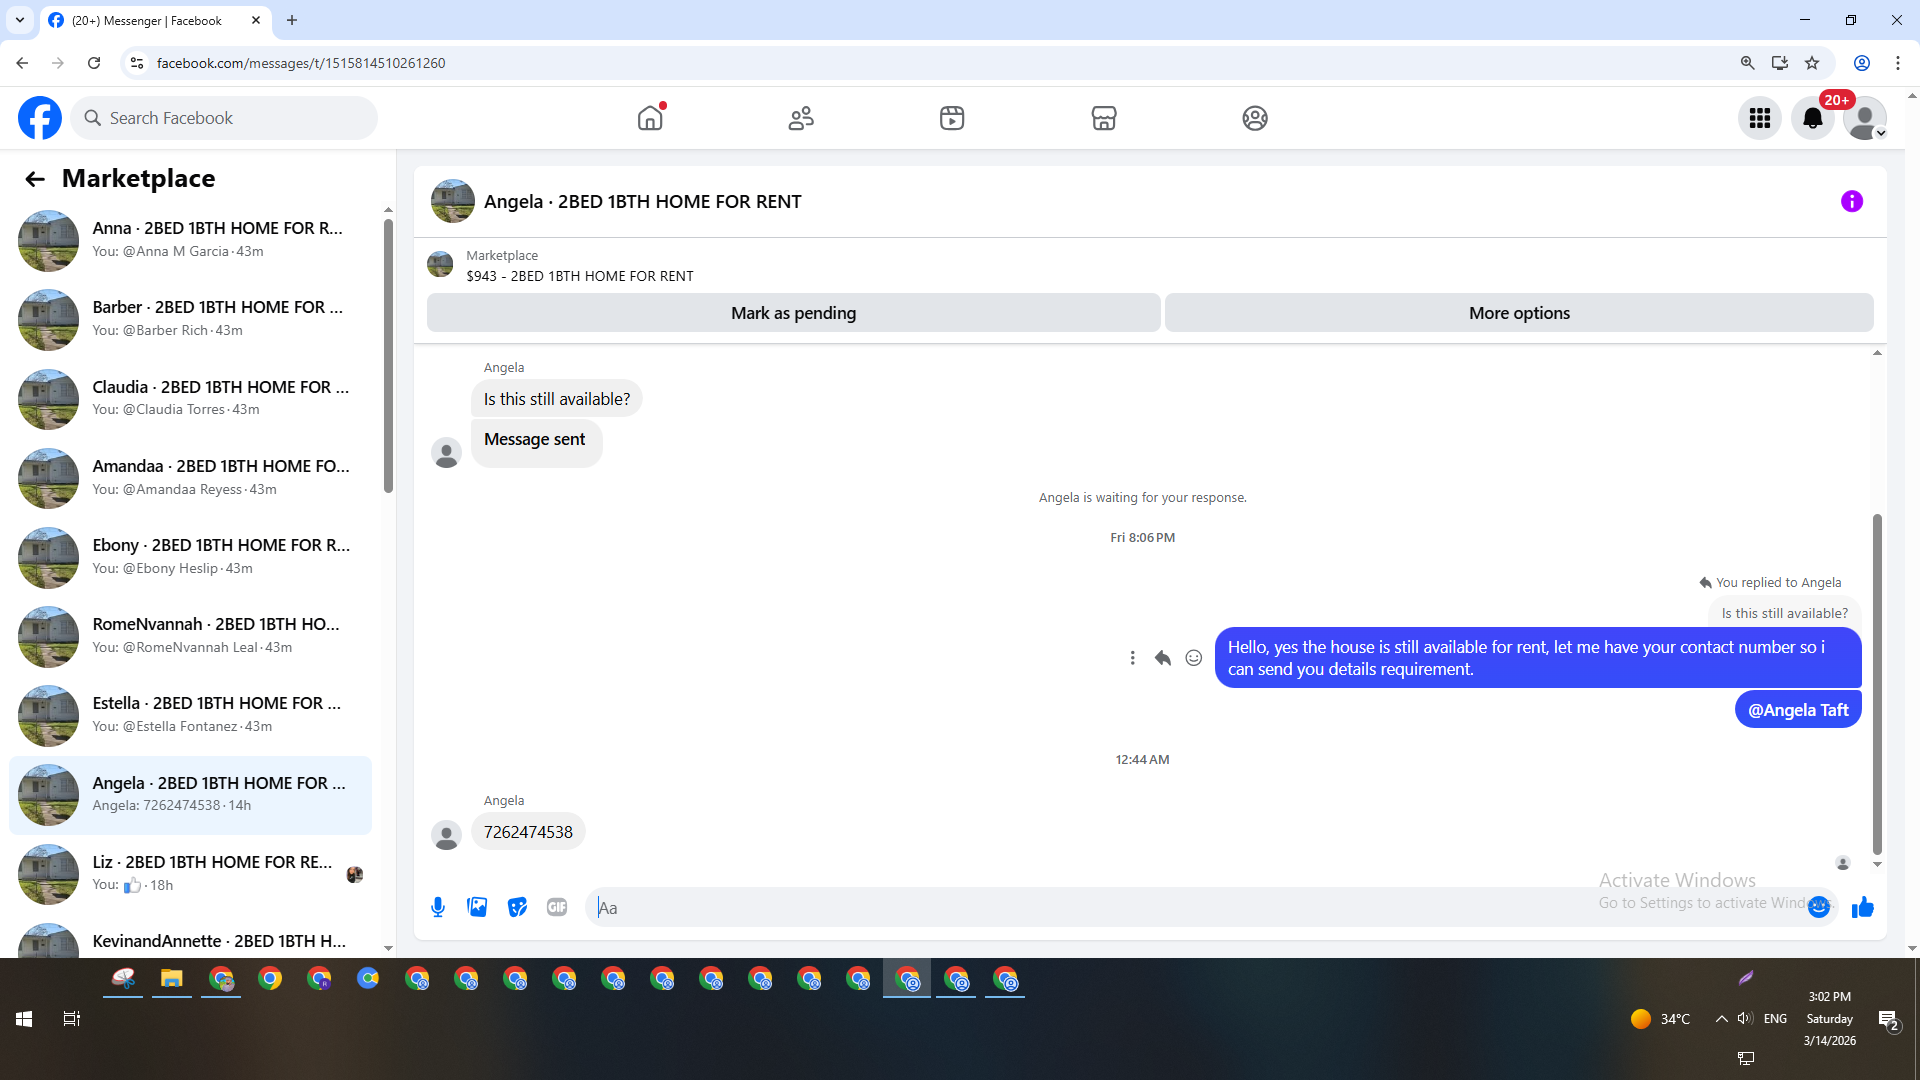This screenshot has height=1080, width=1920.
Task: Reply to the house available message
Action: pyautogui.click(x=1162, y=658)
